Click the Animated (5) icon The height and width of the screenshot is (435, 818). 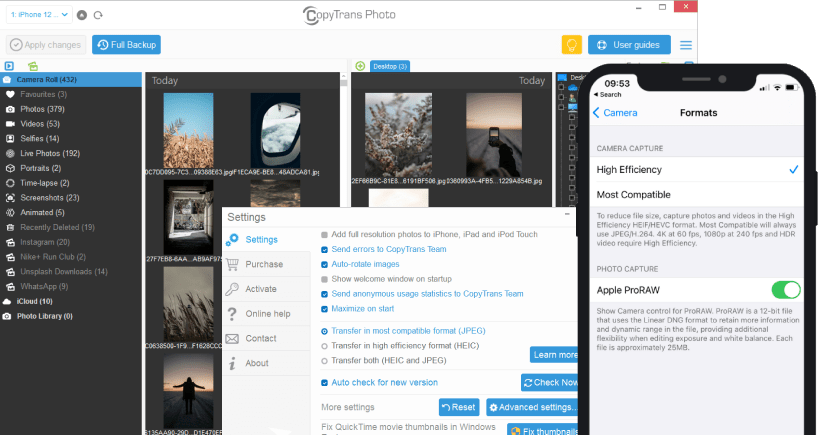pyautogui.click(x=10, y=212)
